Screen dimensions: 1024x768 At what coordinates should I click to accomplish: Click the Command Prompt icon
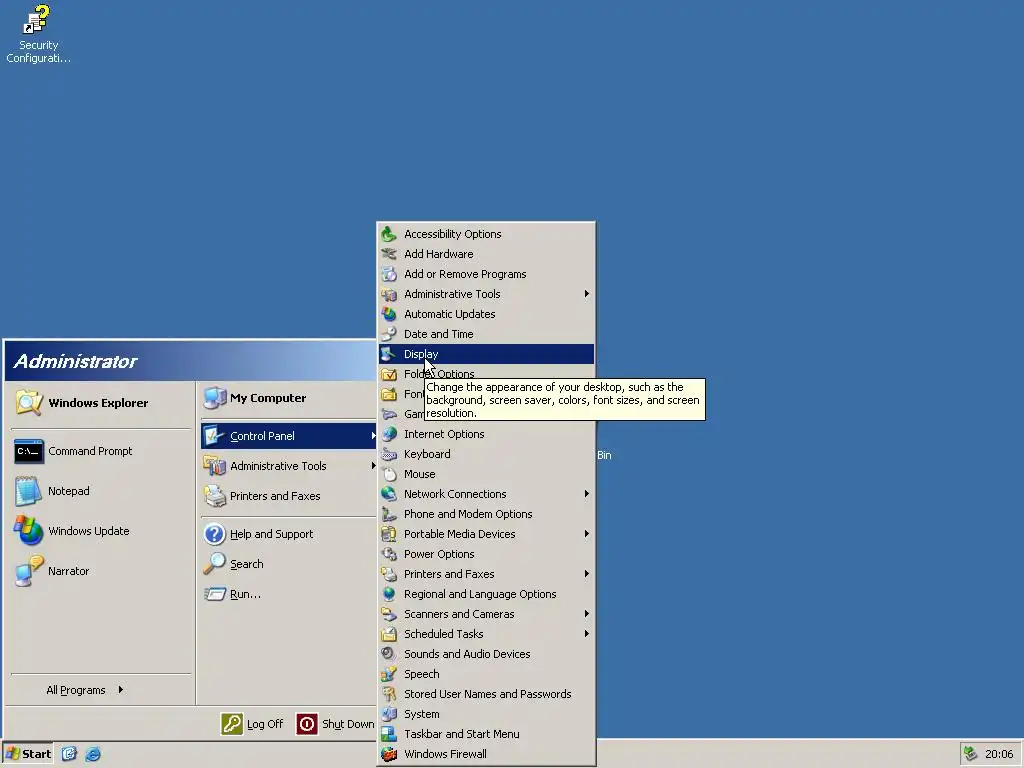click(x=29, y=451)
